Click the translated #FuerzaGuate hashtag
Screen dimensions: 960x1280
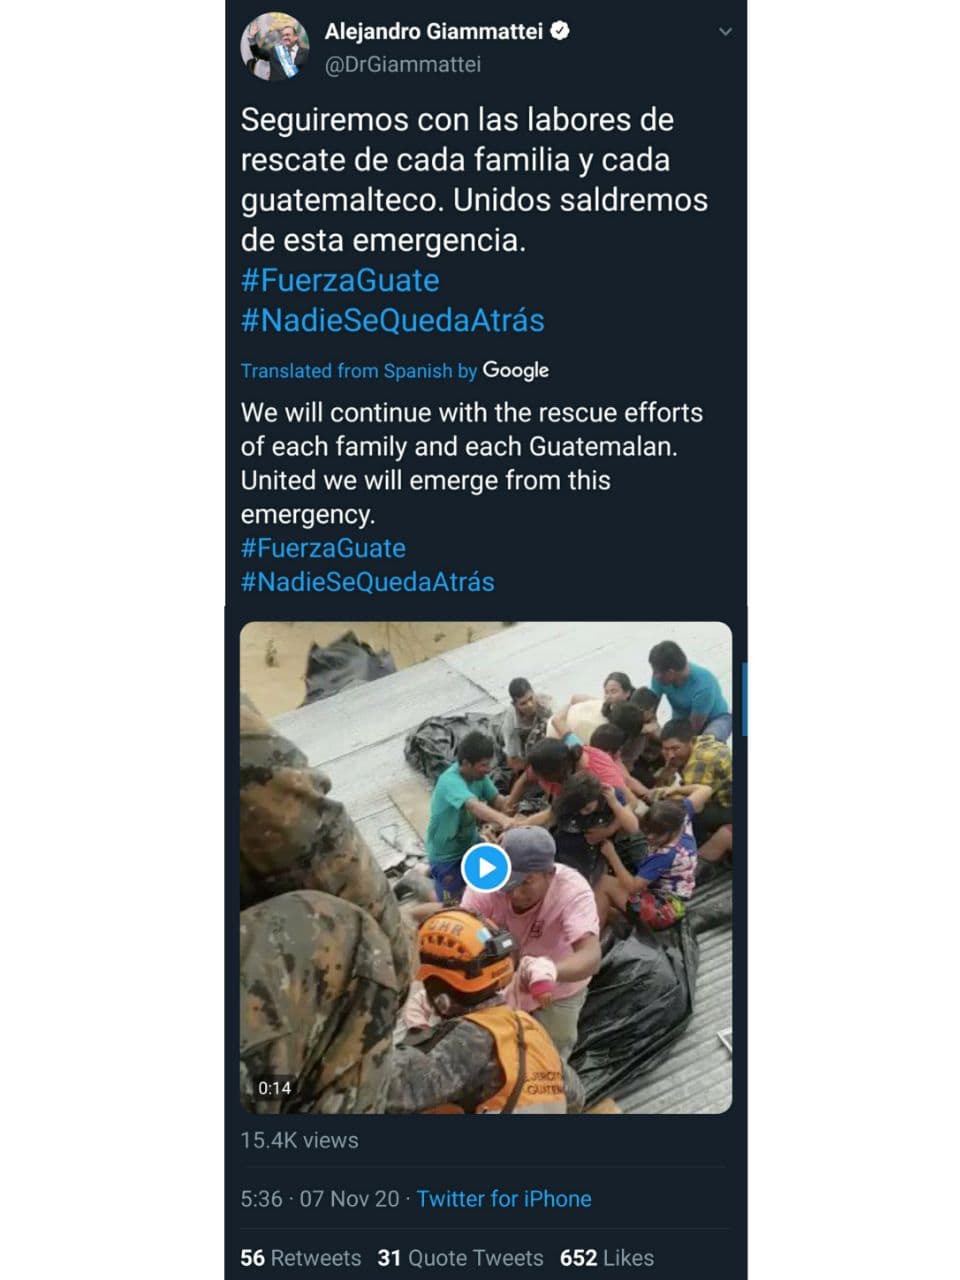(x=323, y=548)
